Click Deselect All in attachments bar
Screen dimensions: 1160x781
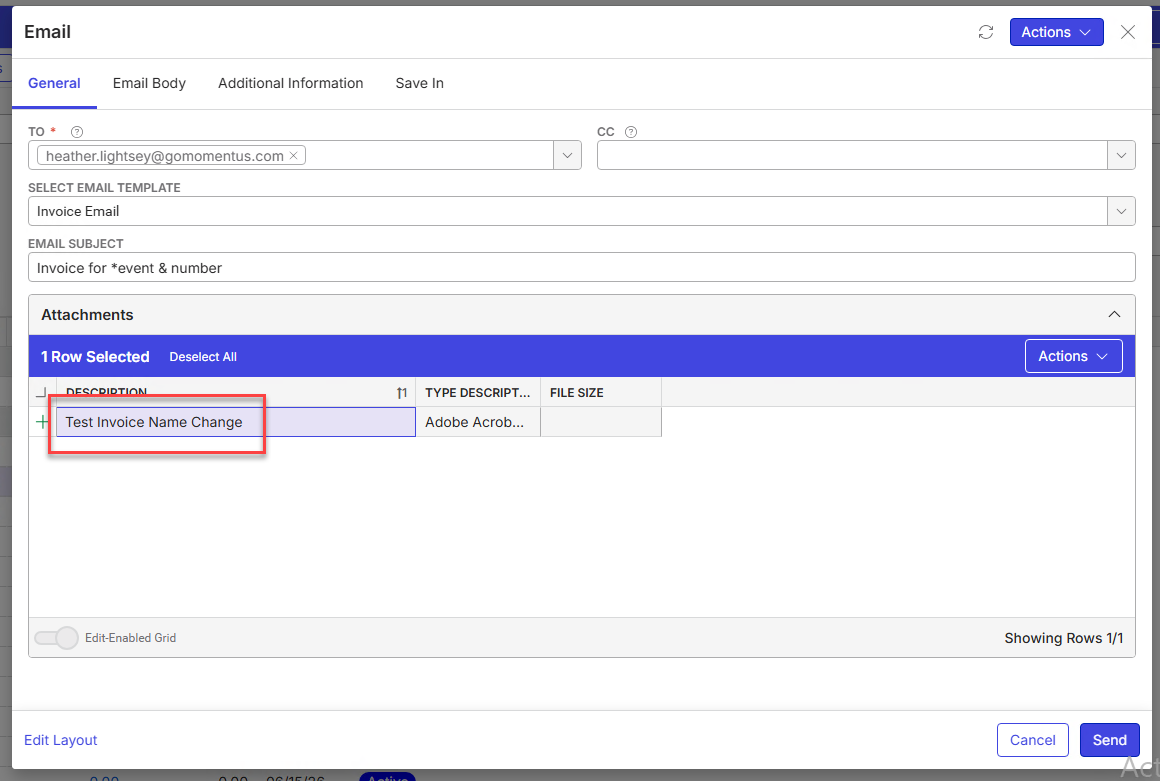click(203, 356)
